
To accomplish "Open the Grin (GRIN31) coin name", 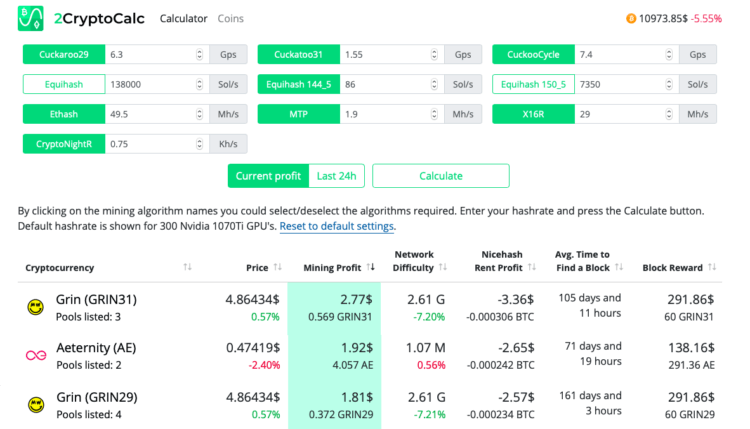I will pos(96,299).
